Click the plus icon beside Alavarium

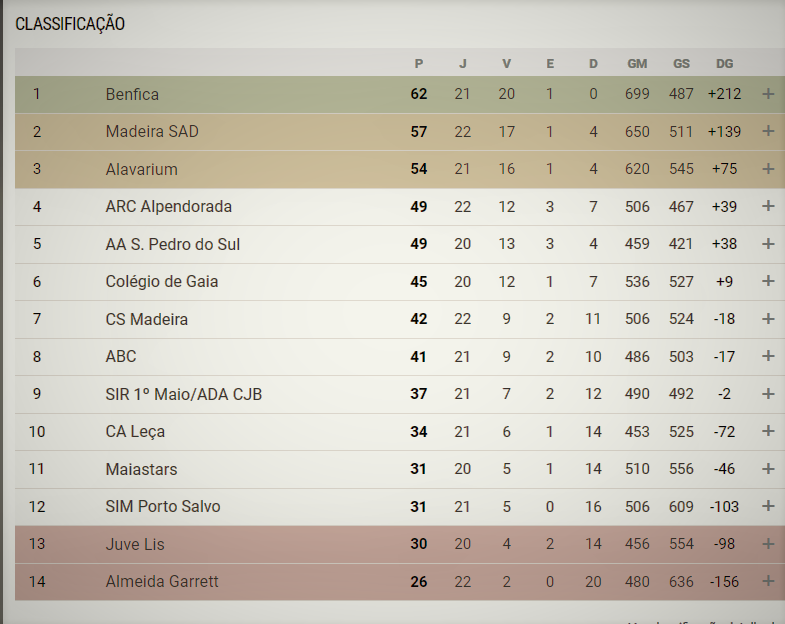pos(768,169)
